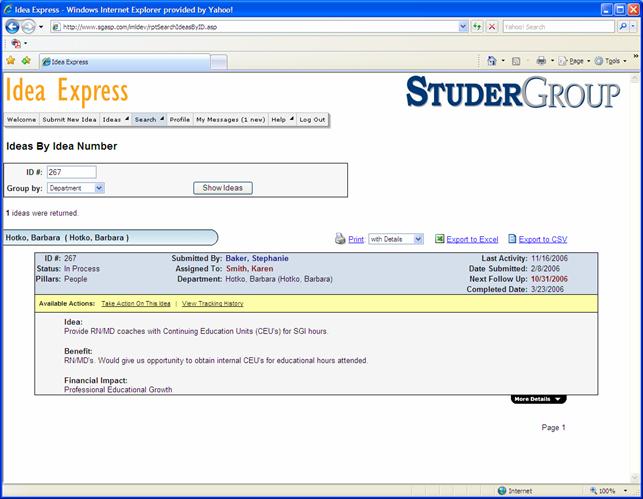643x499 pixels.
Task: Click the Home icon in toolbar
Action: [491, 61]
